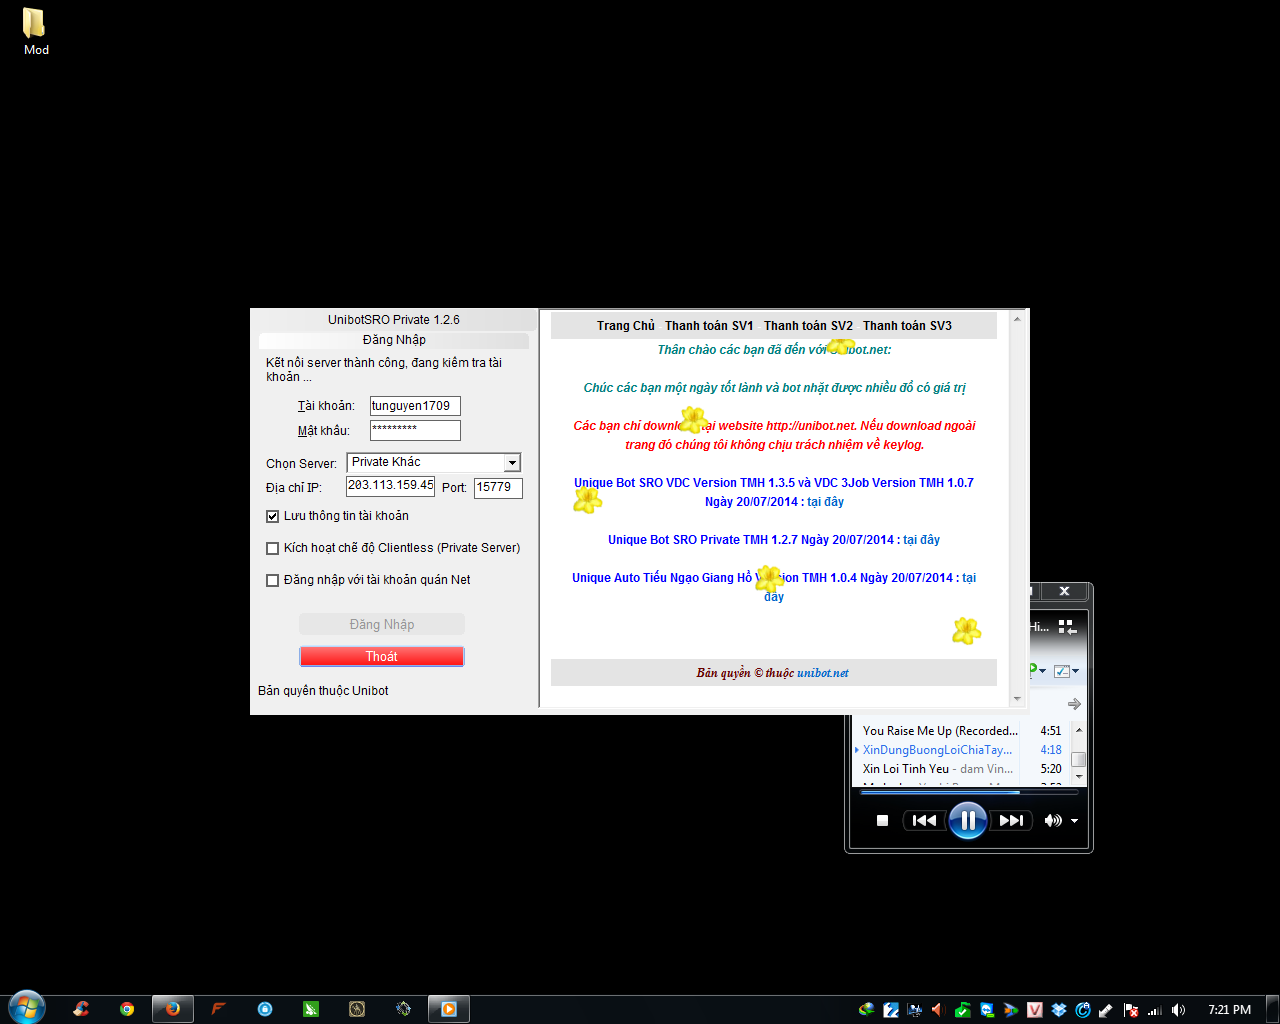Open the Media Player list options dropdown
The image size is (1280, 1024).
pos(1075,671)
